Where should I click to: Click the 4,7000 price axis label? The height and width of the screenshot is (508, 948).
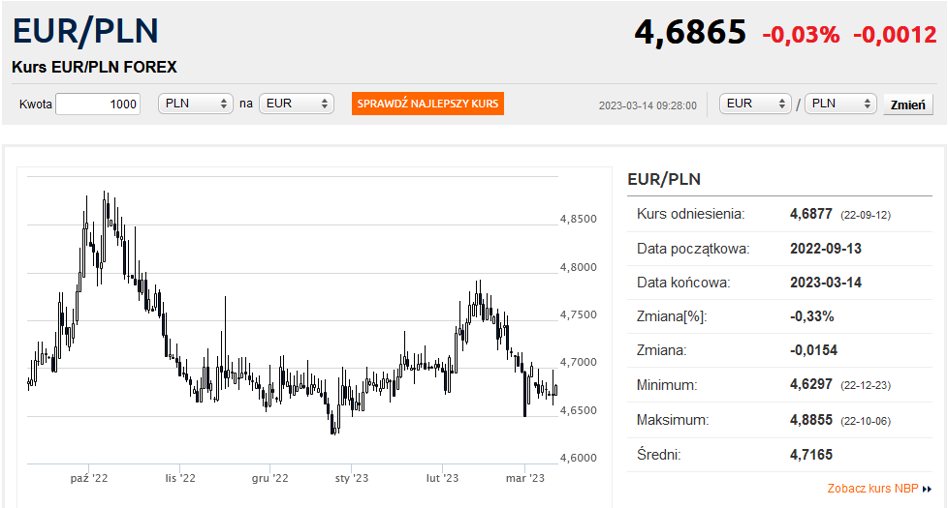tap(578, 362)
